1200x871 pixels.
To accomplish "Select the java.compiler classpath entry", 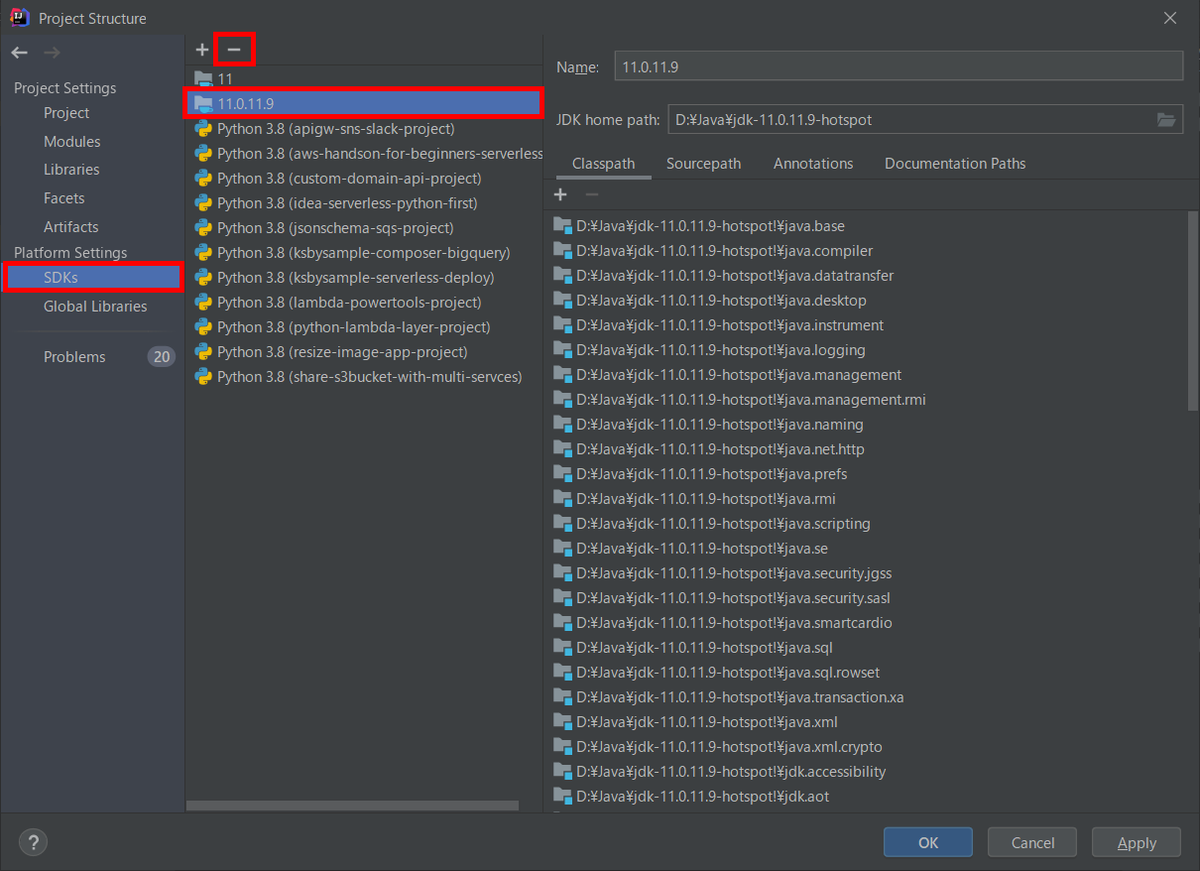I will [x=725, y=251].
